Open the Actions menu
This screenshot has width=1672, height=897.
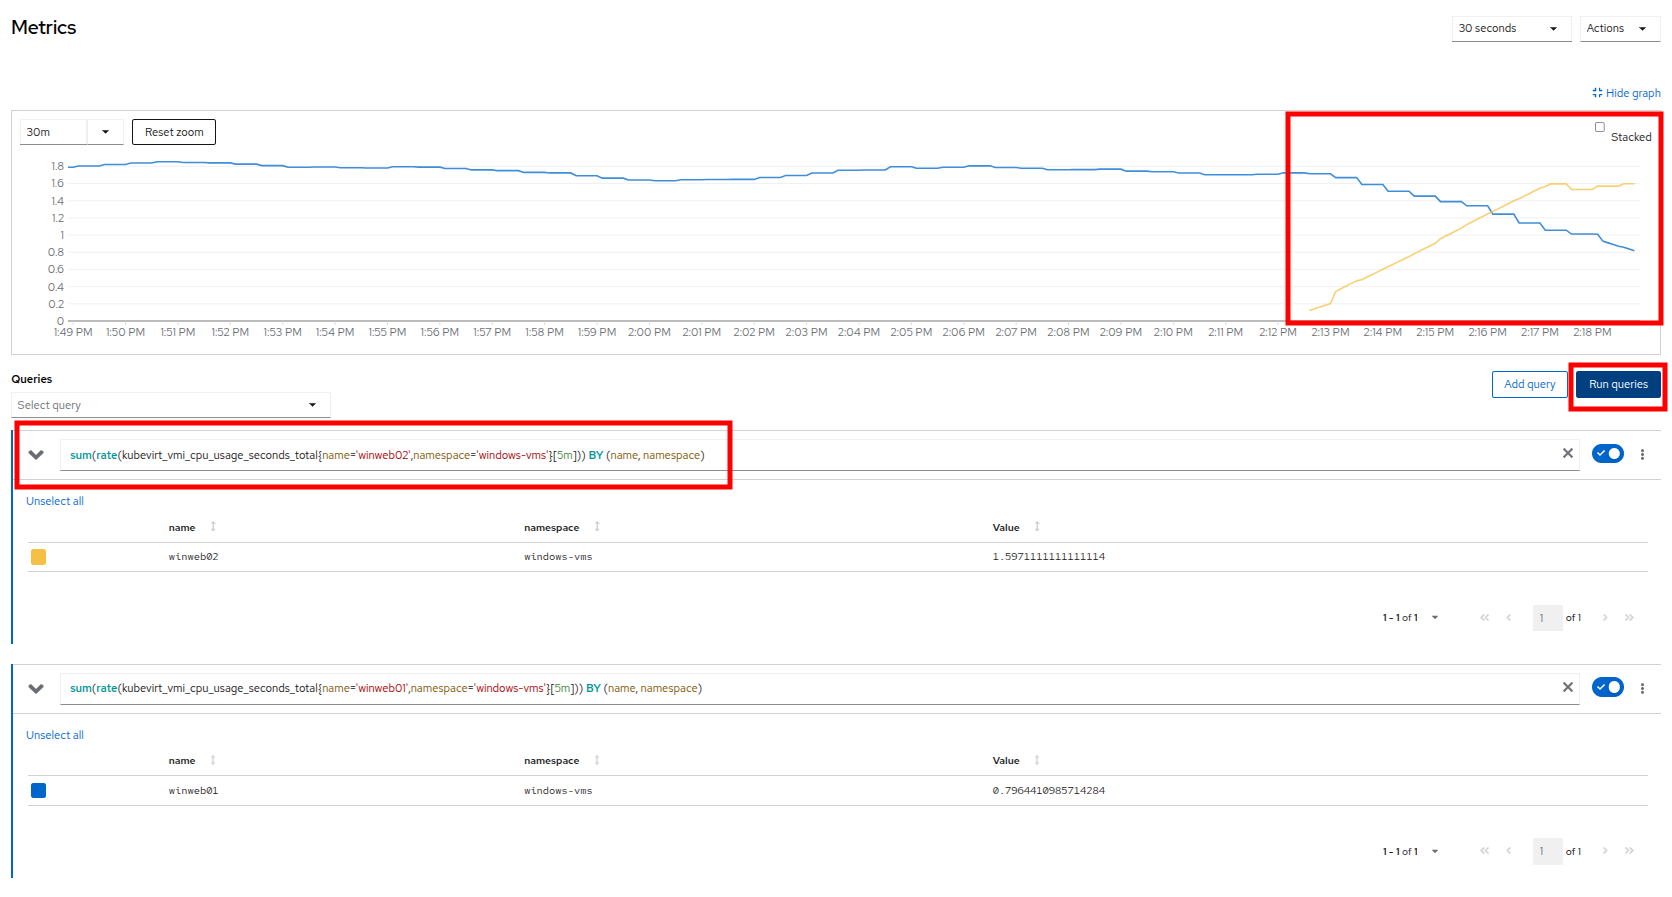[x=1616, y=29]
